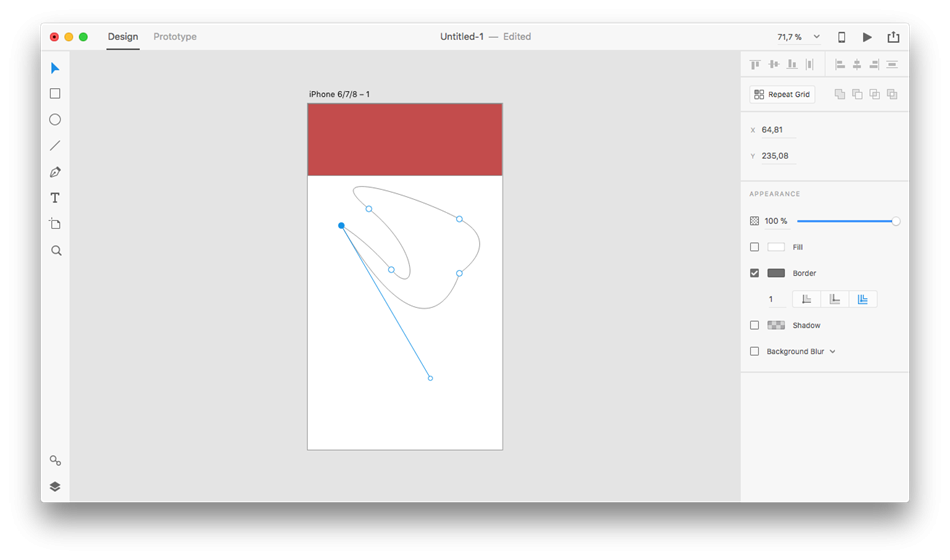Apply the Intersect boolean operation

coord(874,94)
